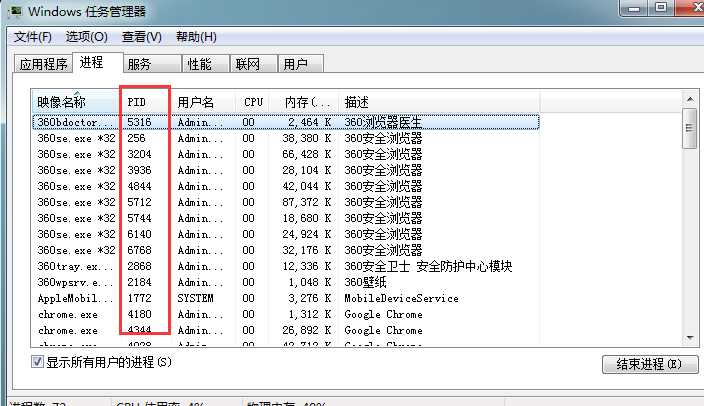
Task: Go to the 联网 tab
Action: [254, 64]
